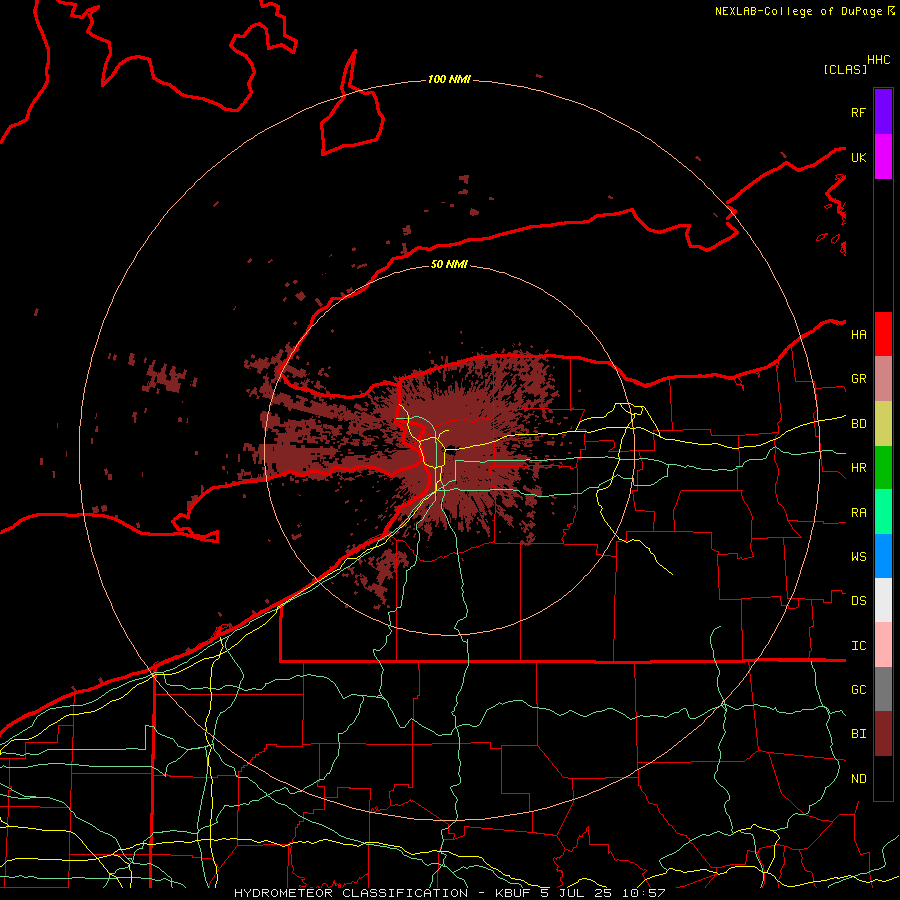Click the HYDROMETEOR CLASSIFICATION title text

click(351, 893)
